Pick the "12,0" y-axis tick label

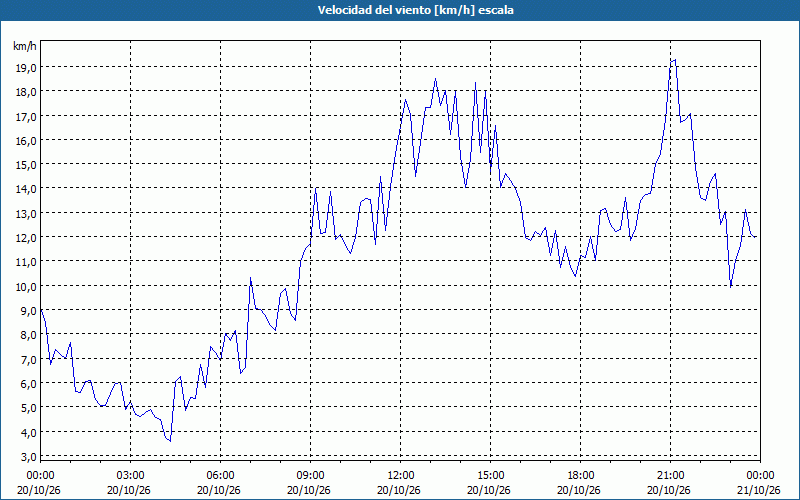[x=25, y=238]
